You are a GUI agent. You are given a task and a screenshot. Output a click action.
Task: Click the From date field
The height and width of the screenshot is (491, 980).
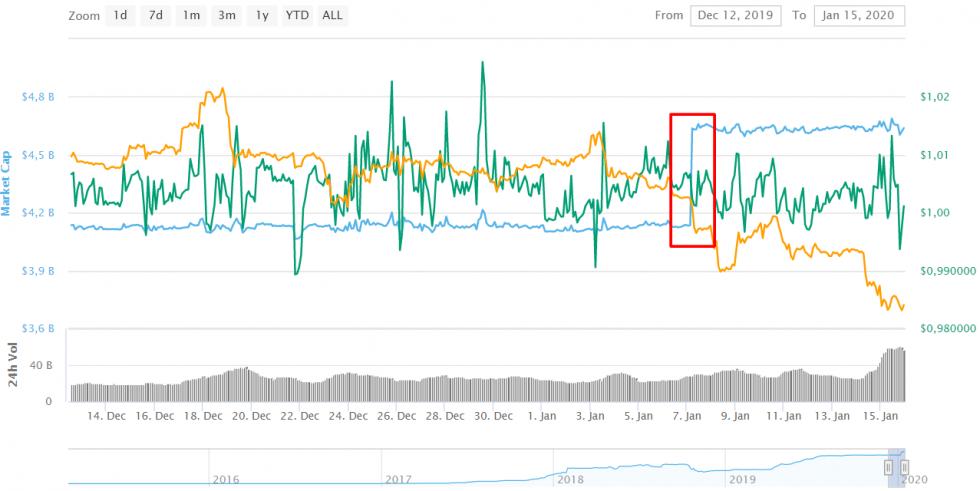[734, 15]
